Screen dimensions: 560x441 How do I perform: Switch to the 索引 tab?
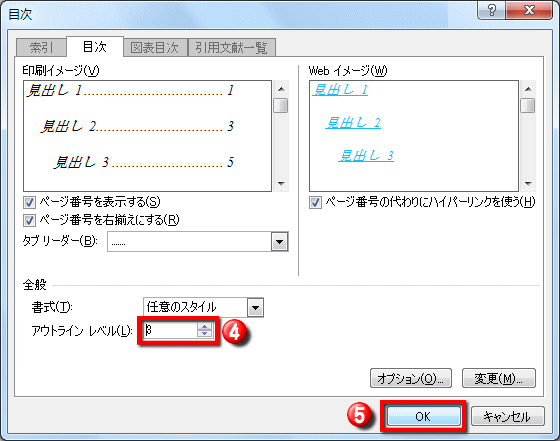[41, 47]
